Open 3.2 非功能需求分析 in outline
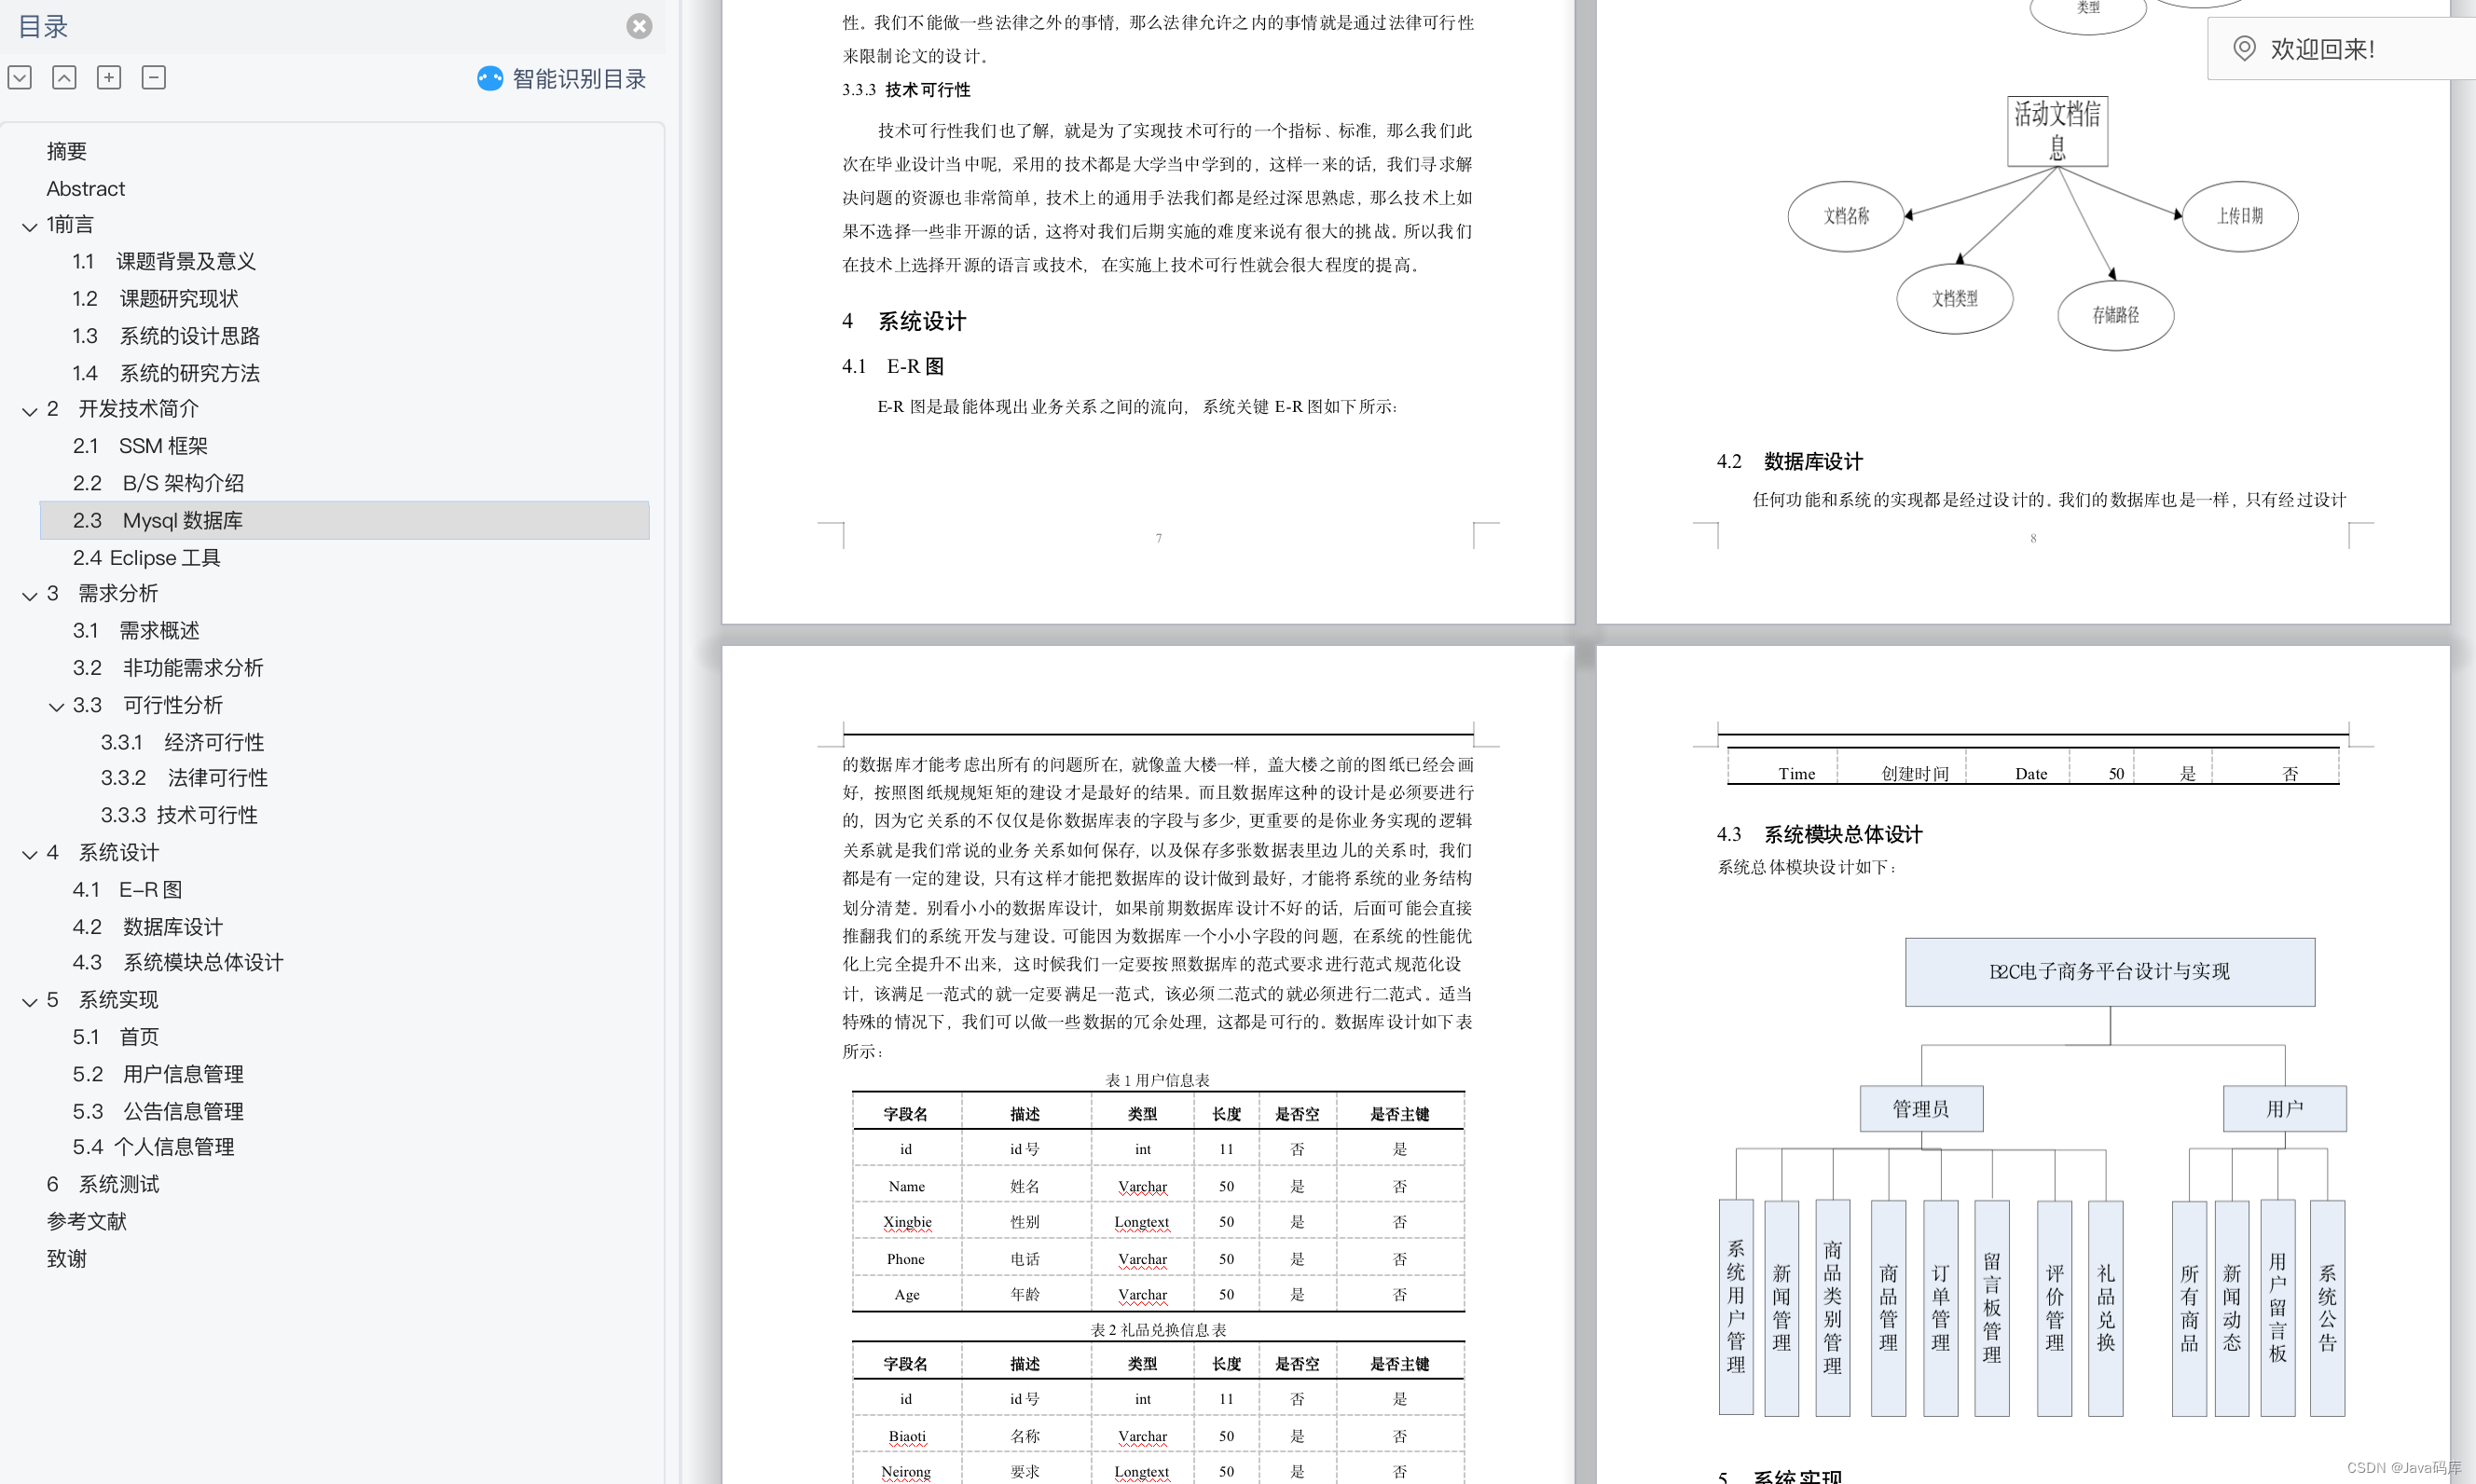 click(168, 667)
